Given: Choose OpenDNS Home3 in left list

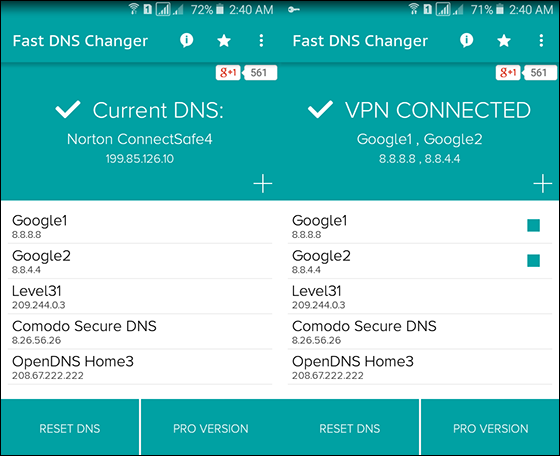Looking at the screenshot, I should [140, 367].
